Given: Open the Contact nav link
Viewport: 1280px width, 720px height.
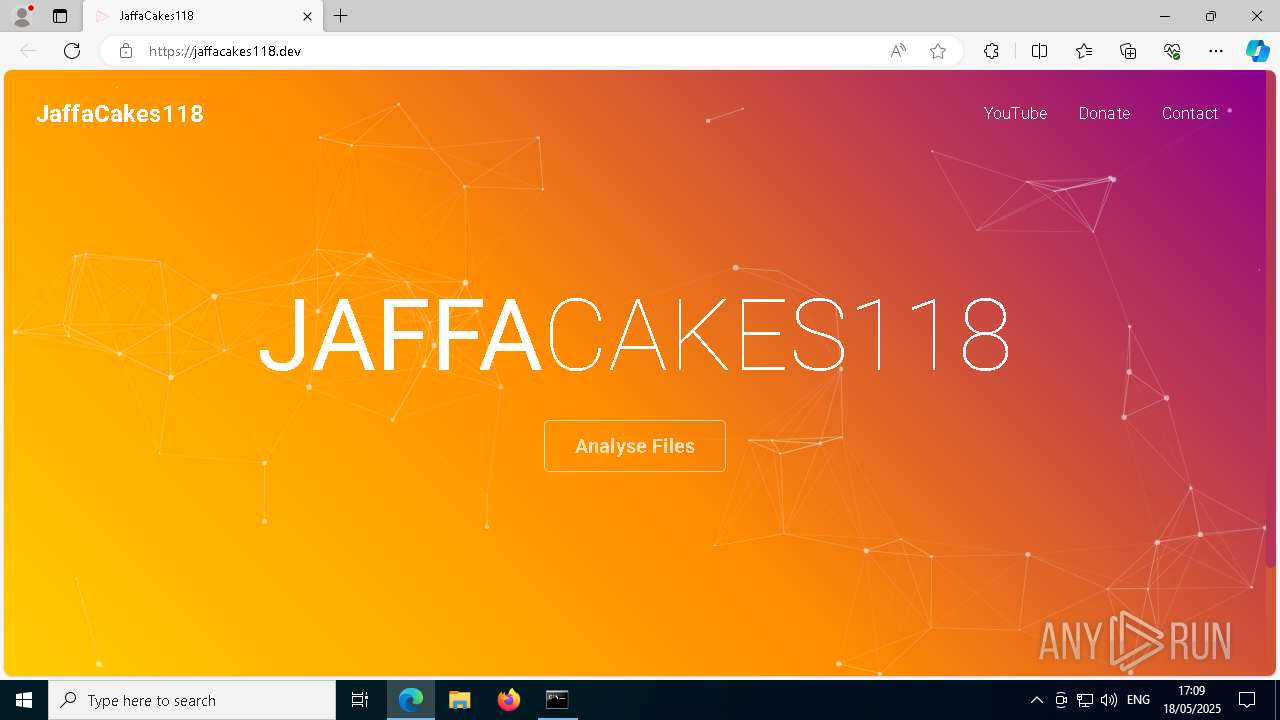Looking at the screenshot, I should click(1190, 113).
